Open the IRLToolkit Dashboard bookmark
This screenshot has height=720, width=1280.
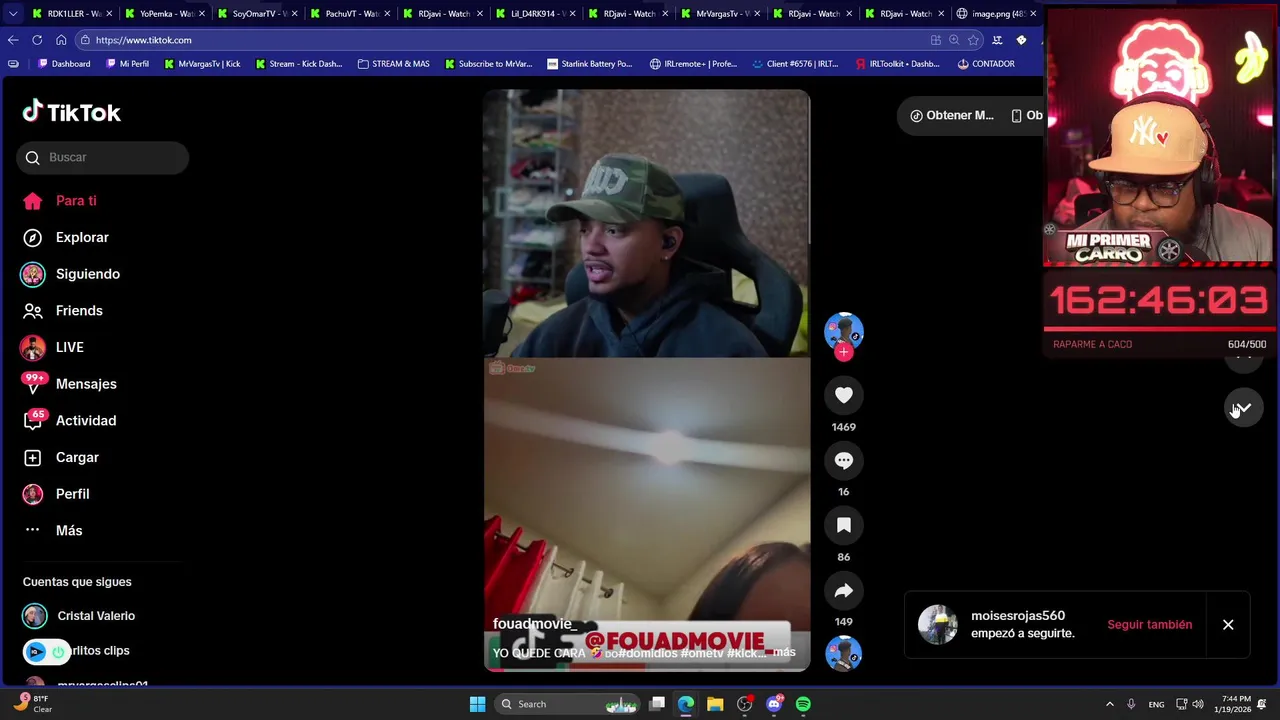(897, 64)
